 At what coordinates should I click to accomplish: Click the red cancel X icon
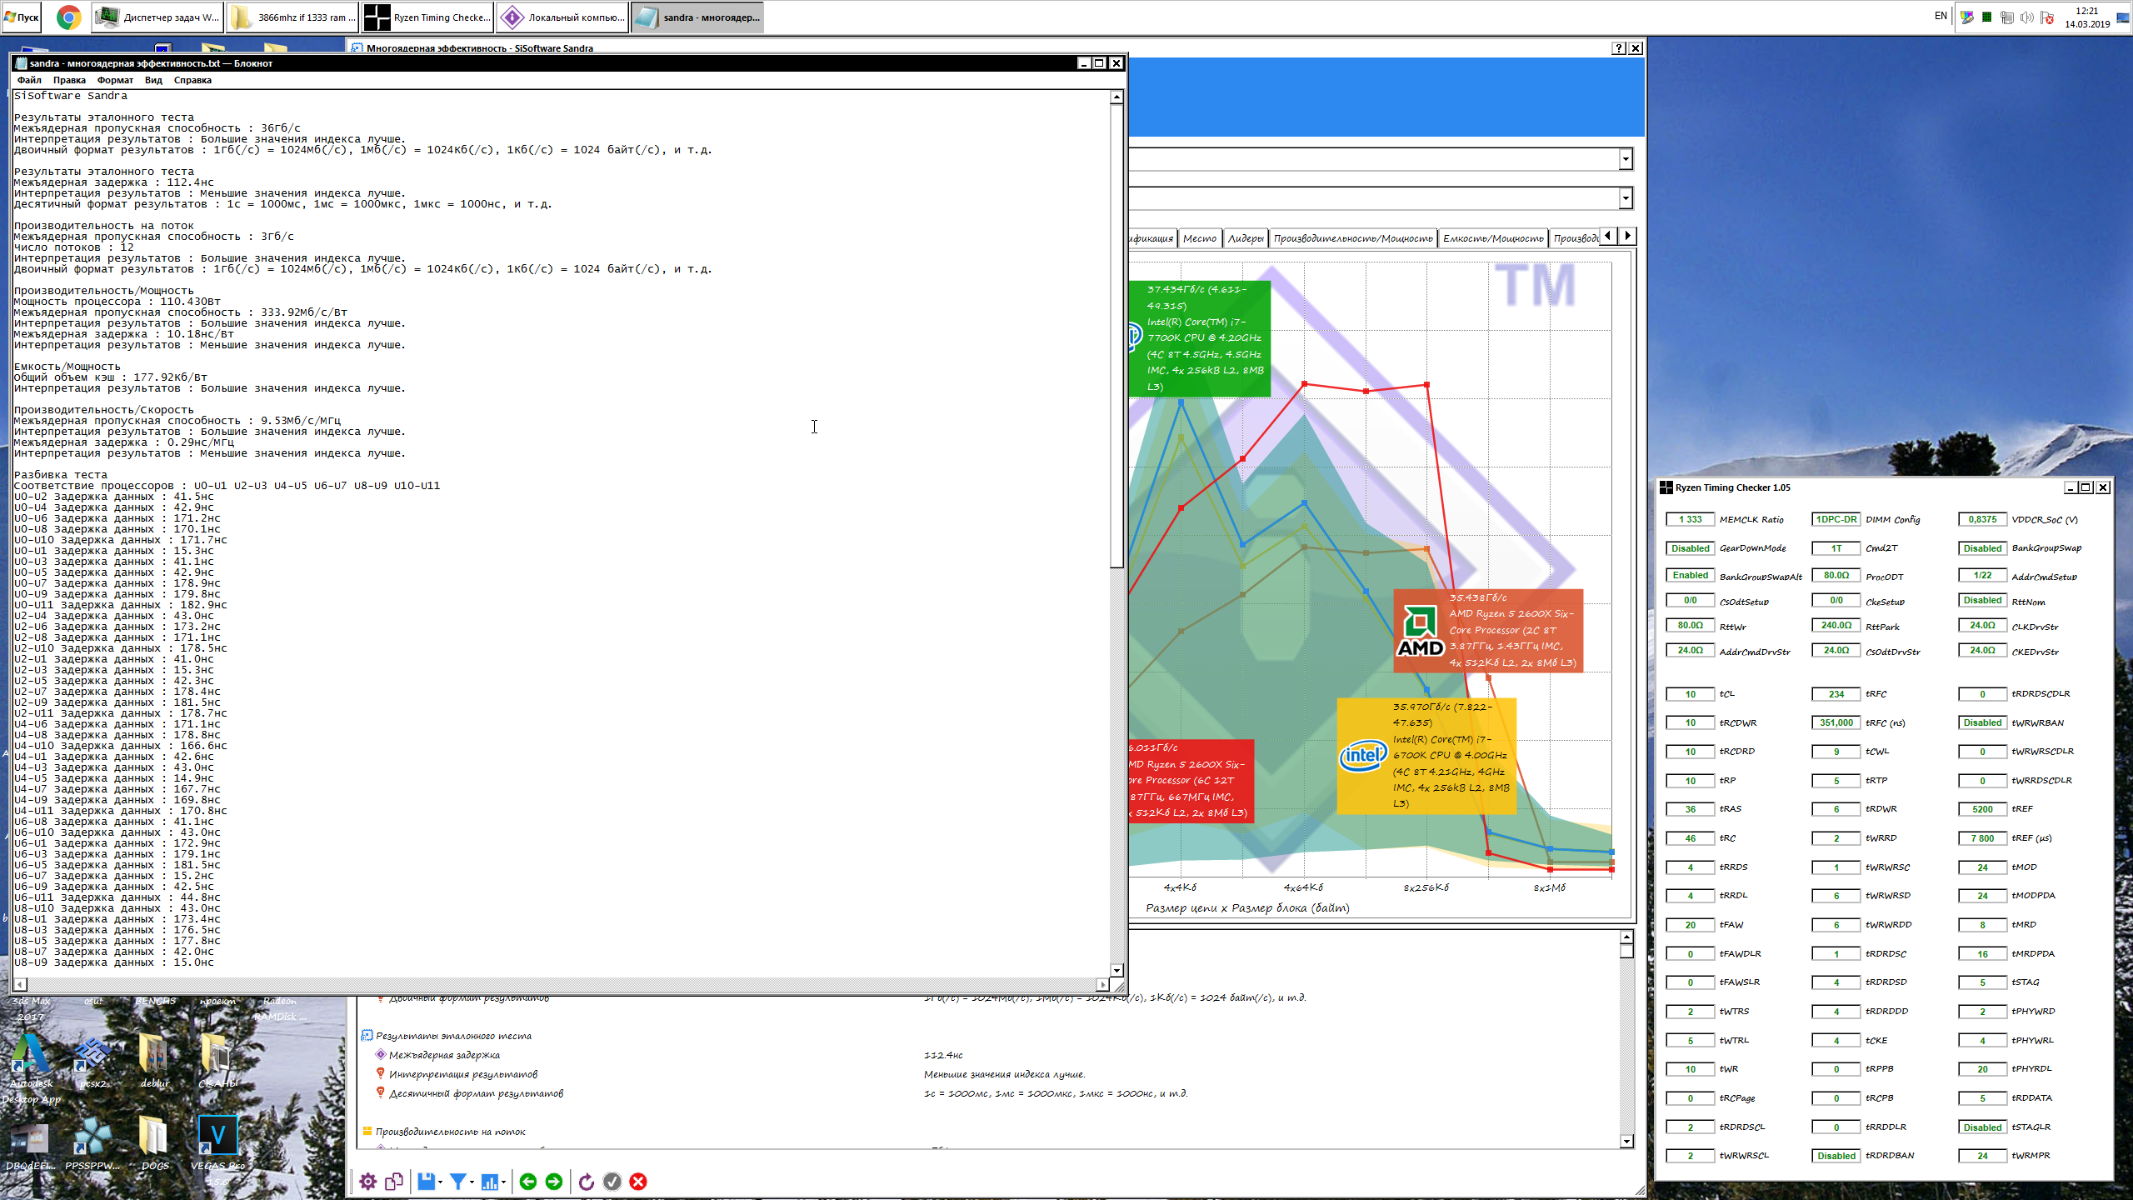[638, 1181]
